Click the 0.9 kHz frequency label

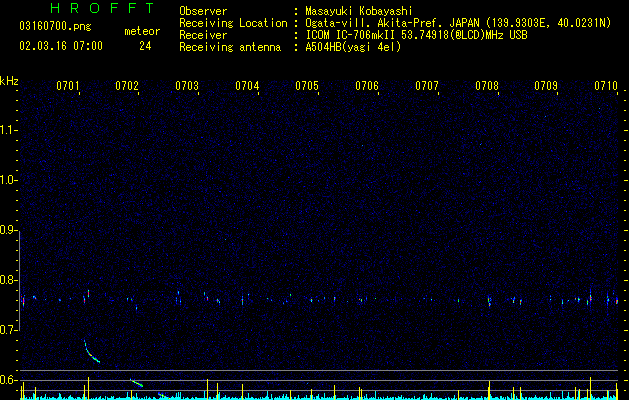(x=8, y=230)
